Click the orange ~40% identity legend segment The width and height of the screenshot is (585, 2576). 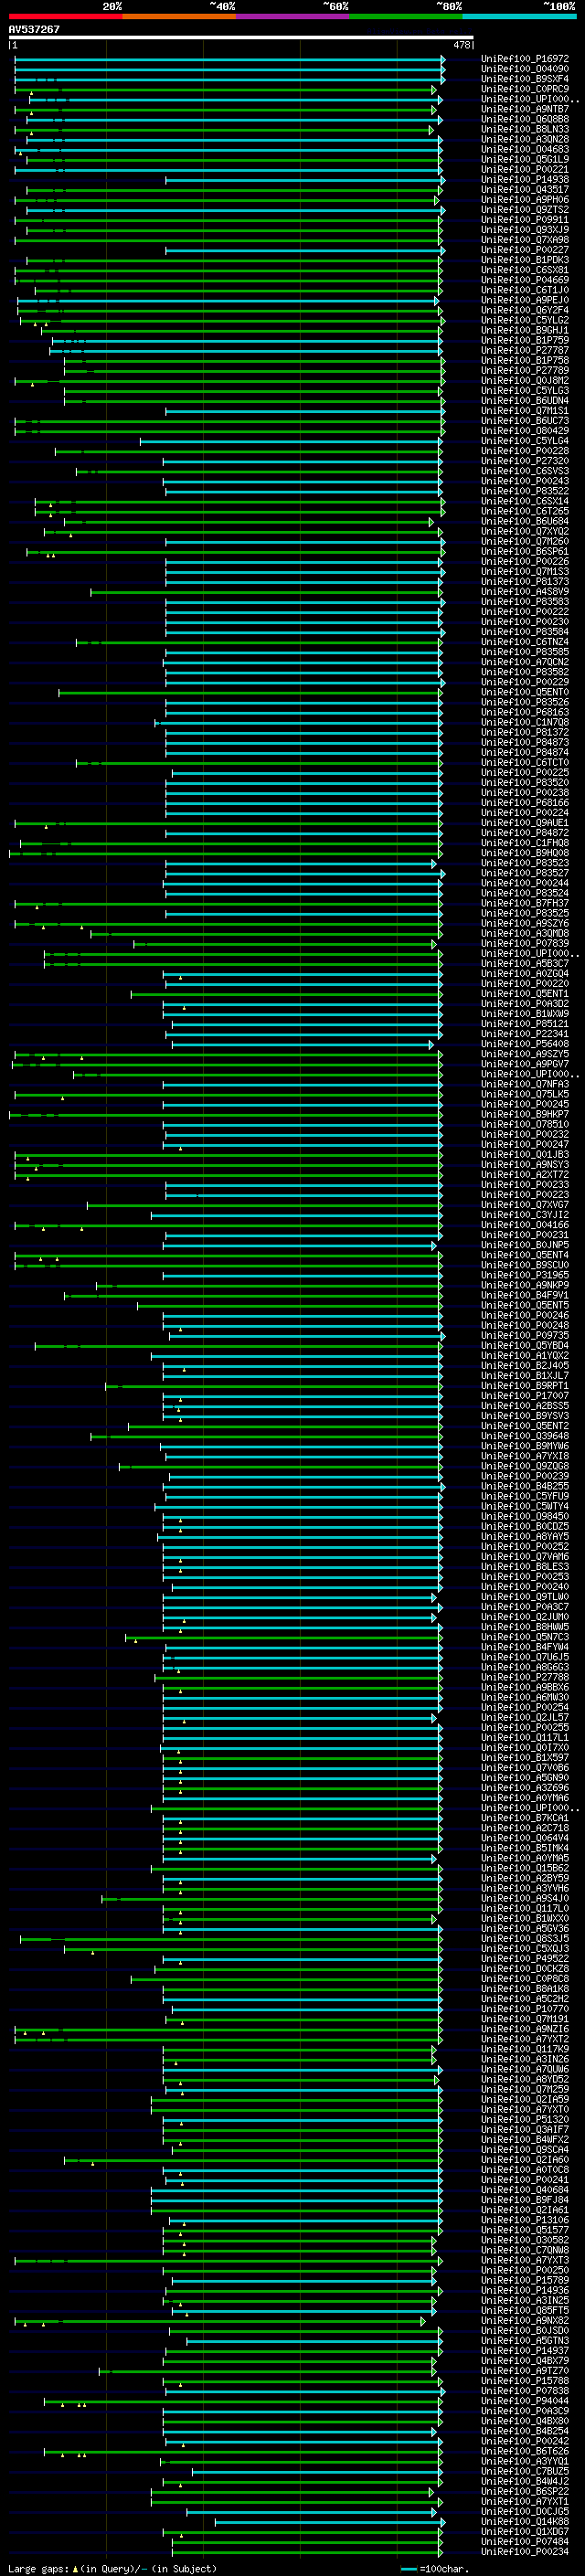[x=179, y=16]
